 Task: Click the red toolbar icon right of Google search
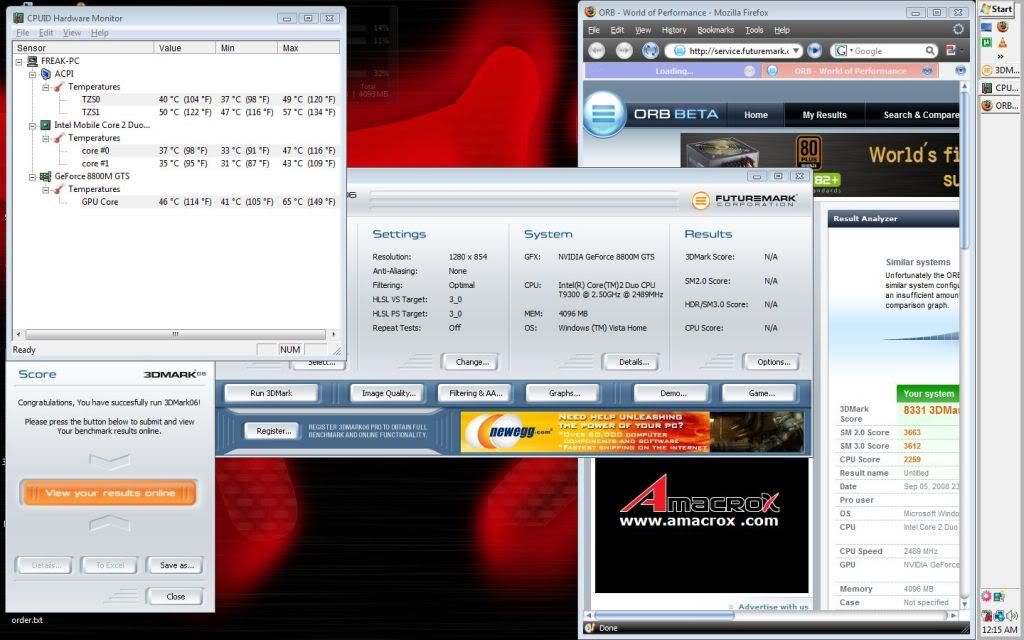951,50
